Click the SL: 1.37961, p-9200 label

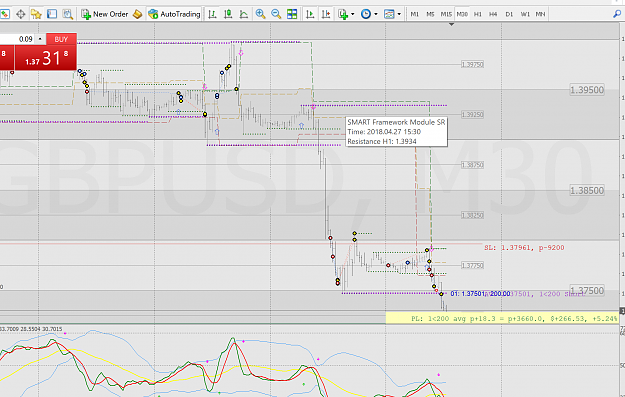pyautogui.click(x=524, y=248)
